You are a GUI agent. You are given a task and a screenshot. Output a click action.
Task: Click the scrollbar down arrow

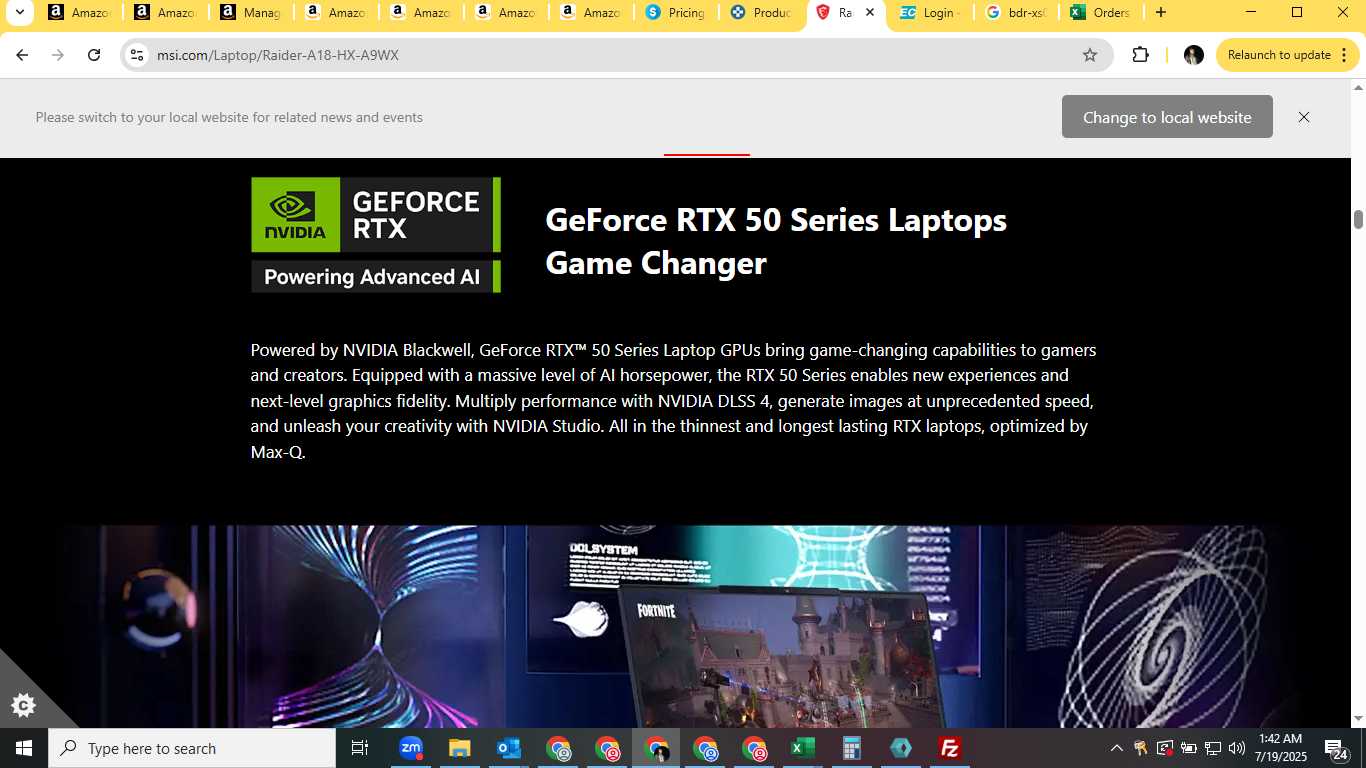(1358, 718)
